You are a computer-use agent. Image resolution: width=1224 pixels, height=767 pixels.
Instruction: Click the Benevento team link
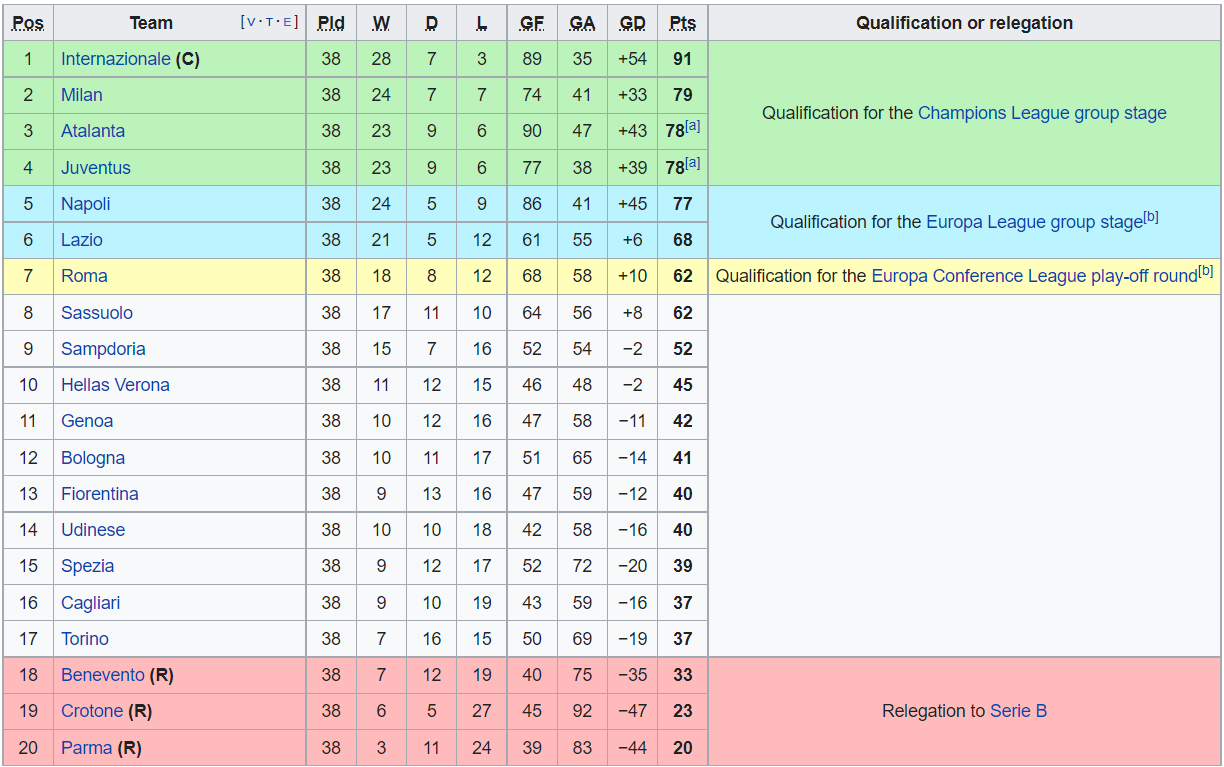(102, 675)
